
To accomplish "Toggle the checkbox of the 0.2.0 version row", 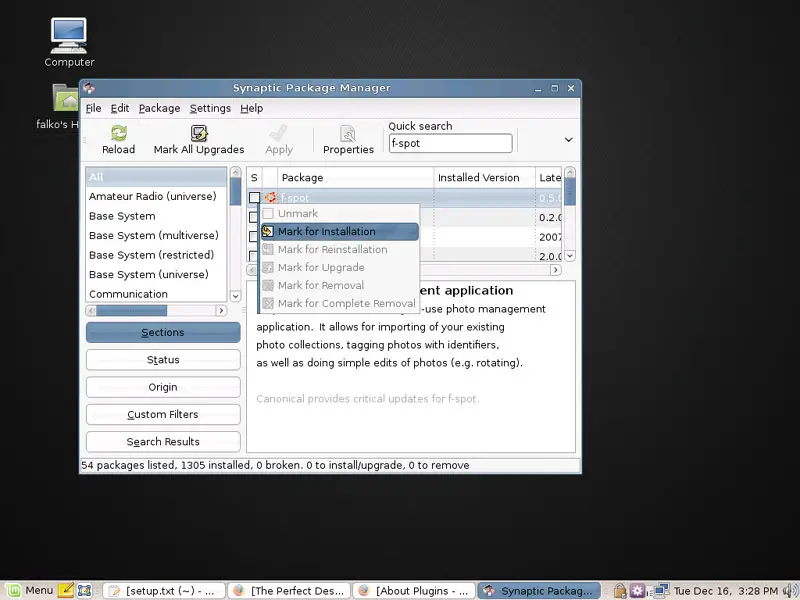I will (254, 217).
